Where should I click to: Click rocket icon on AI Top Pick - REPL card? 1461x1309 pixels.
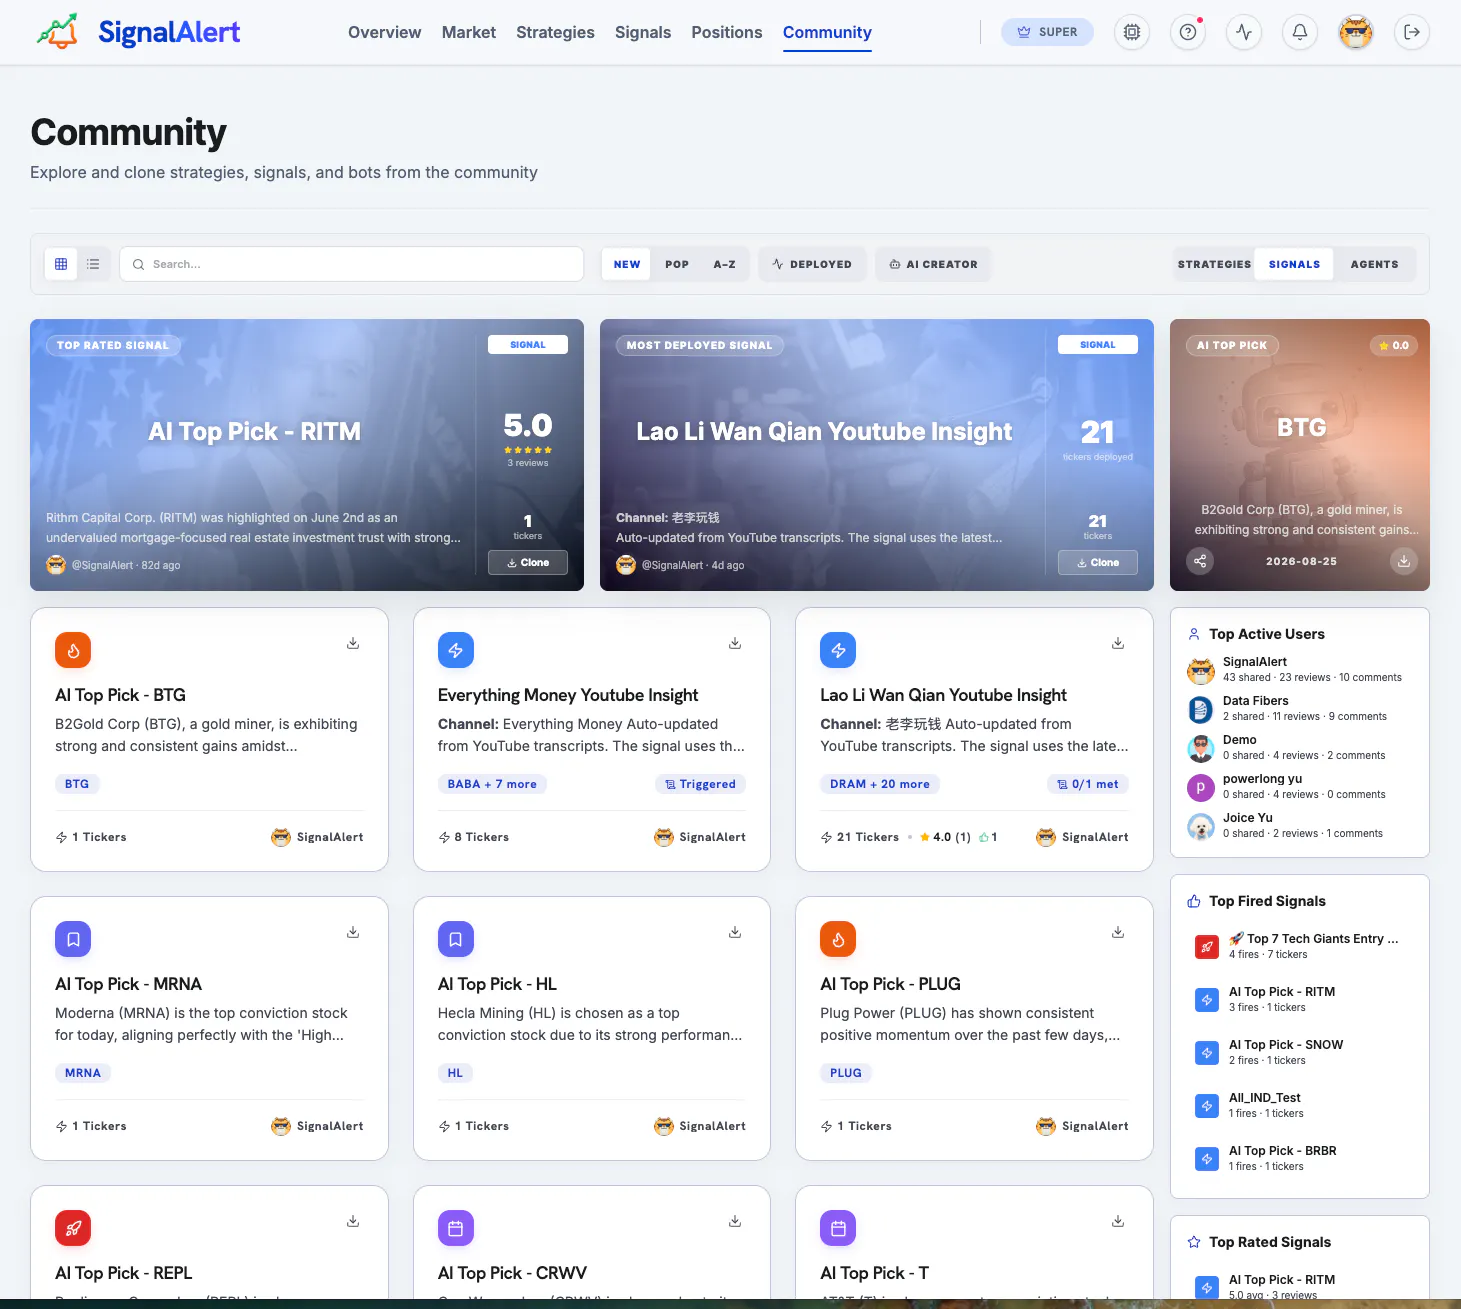[x=73, y=1228]
